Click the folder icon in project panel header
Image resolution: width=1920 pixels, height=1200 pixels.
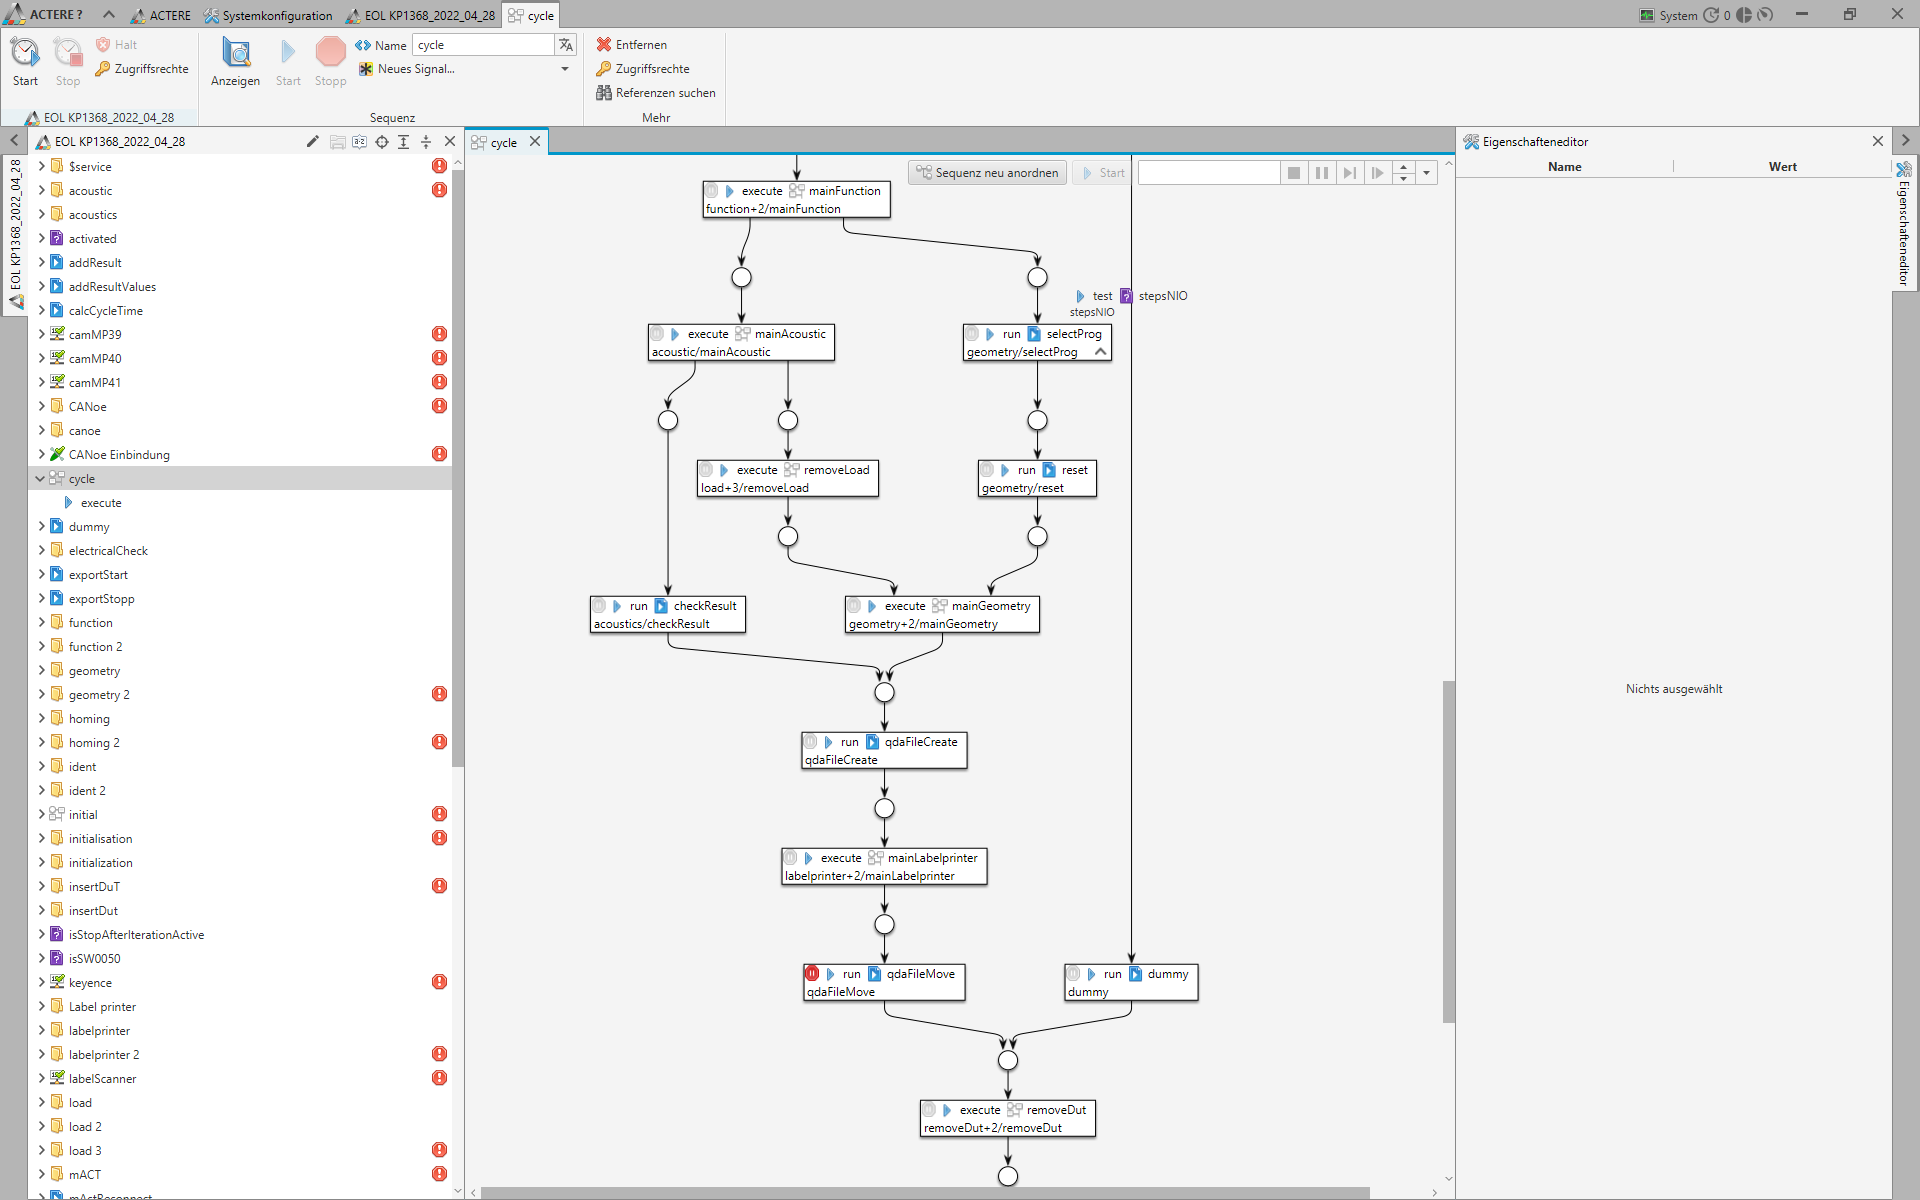point(338,142)
